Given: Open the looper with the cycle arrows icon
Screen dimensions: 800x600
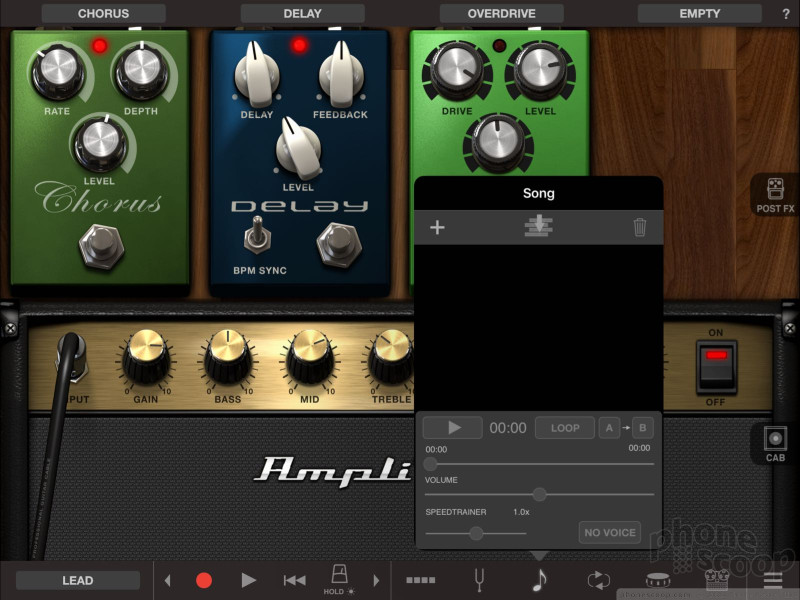Looking at the screenshot, I should pos(598,580).
